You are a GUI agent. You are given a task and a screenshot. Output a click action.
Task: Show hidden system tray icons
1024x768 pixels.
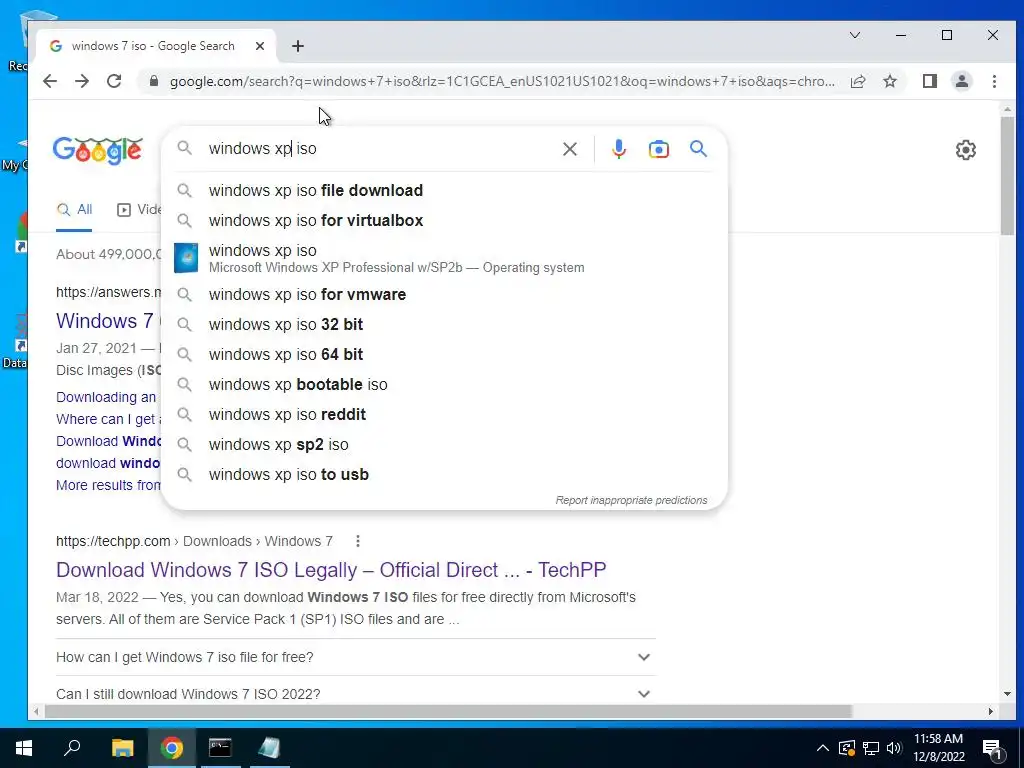pyautogui.click(x=823, y=748)
